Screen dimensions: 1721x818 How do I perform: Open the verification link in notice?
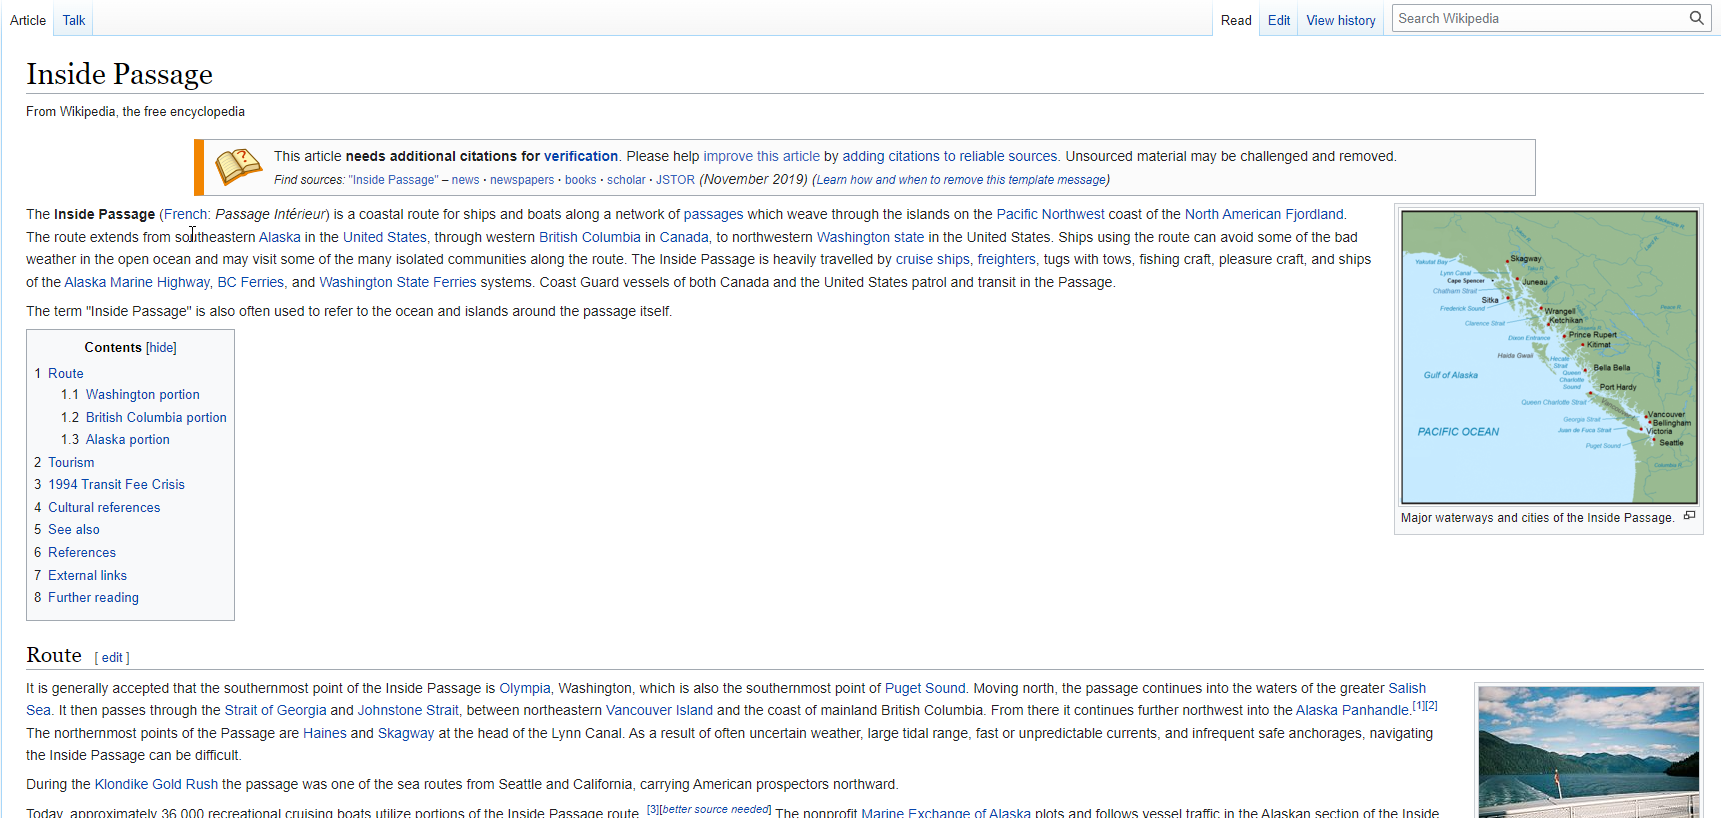tap(581, 156)
